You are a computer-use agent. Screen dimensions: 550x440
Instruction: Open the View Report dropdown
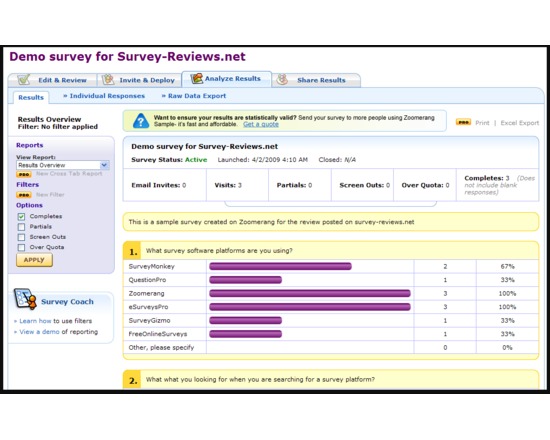coord(63,165)
